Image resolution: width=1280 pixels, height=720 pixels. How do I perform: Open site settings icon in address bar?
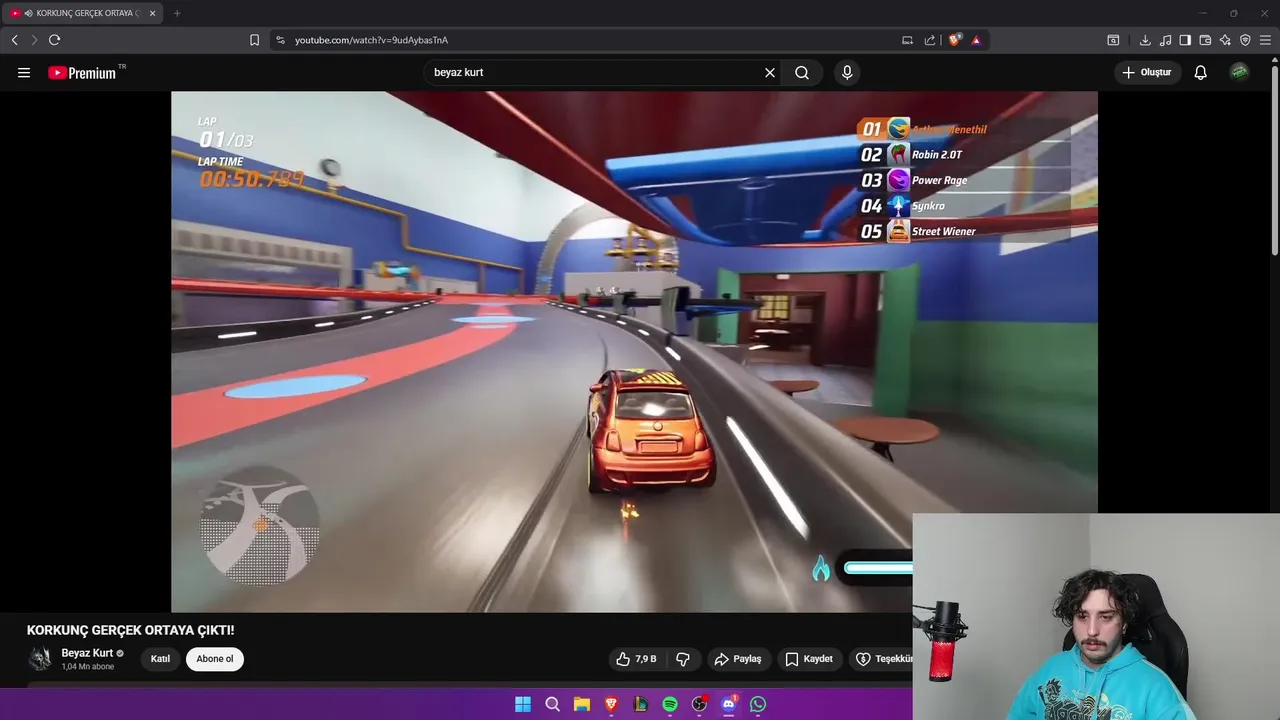pos(280,40)
